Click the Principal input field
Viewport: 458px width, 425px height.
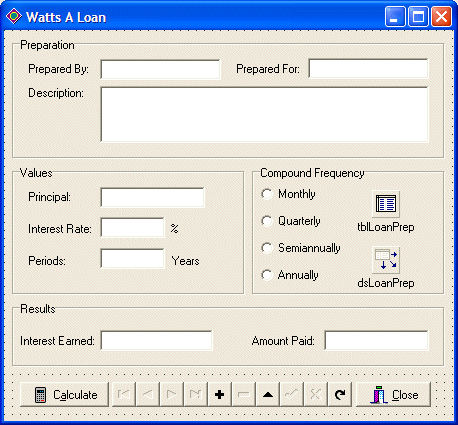(152, 197)
